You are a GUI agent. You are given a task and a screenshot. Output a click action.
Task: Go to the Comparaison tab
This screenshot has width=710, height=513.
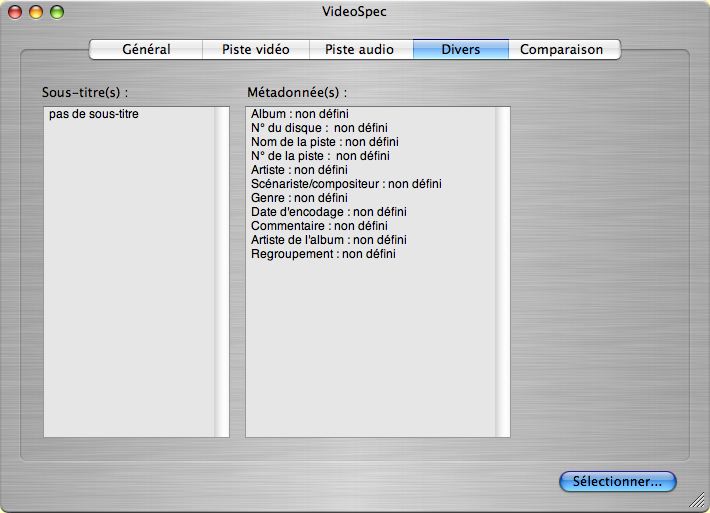[x=564, y=49]
